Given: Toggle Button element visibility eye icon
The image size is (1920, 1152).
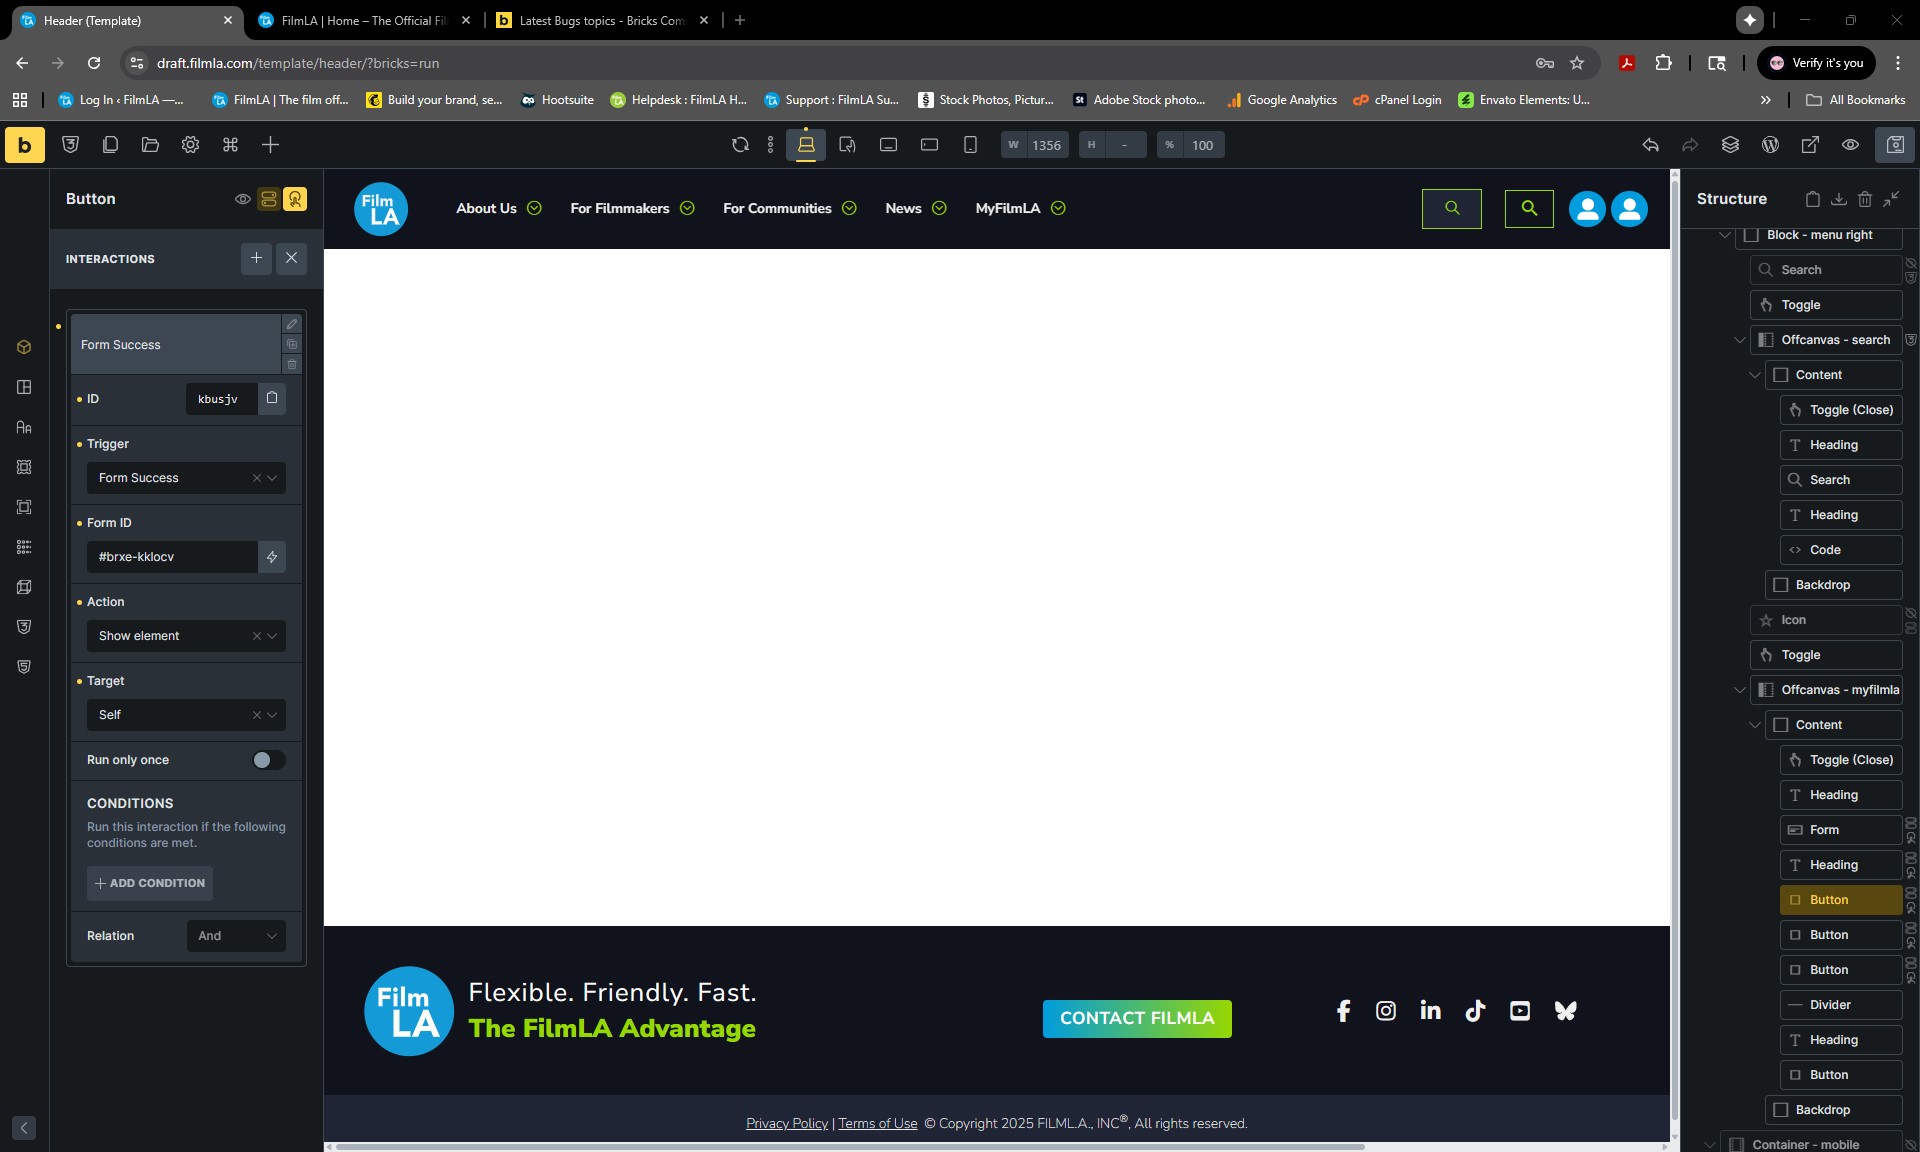Looking at the screenshot, I should coord(242,199).
